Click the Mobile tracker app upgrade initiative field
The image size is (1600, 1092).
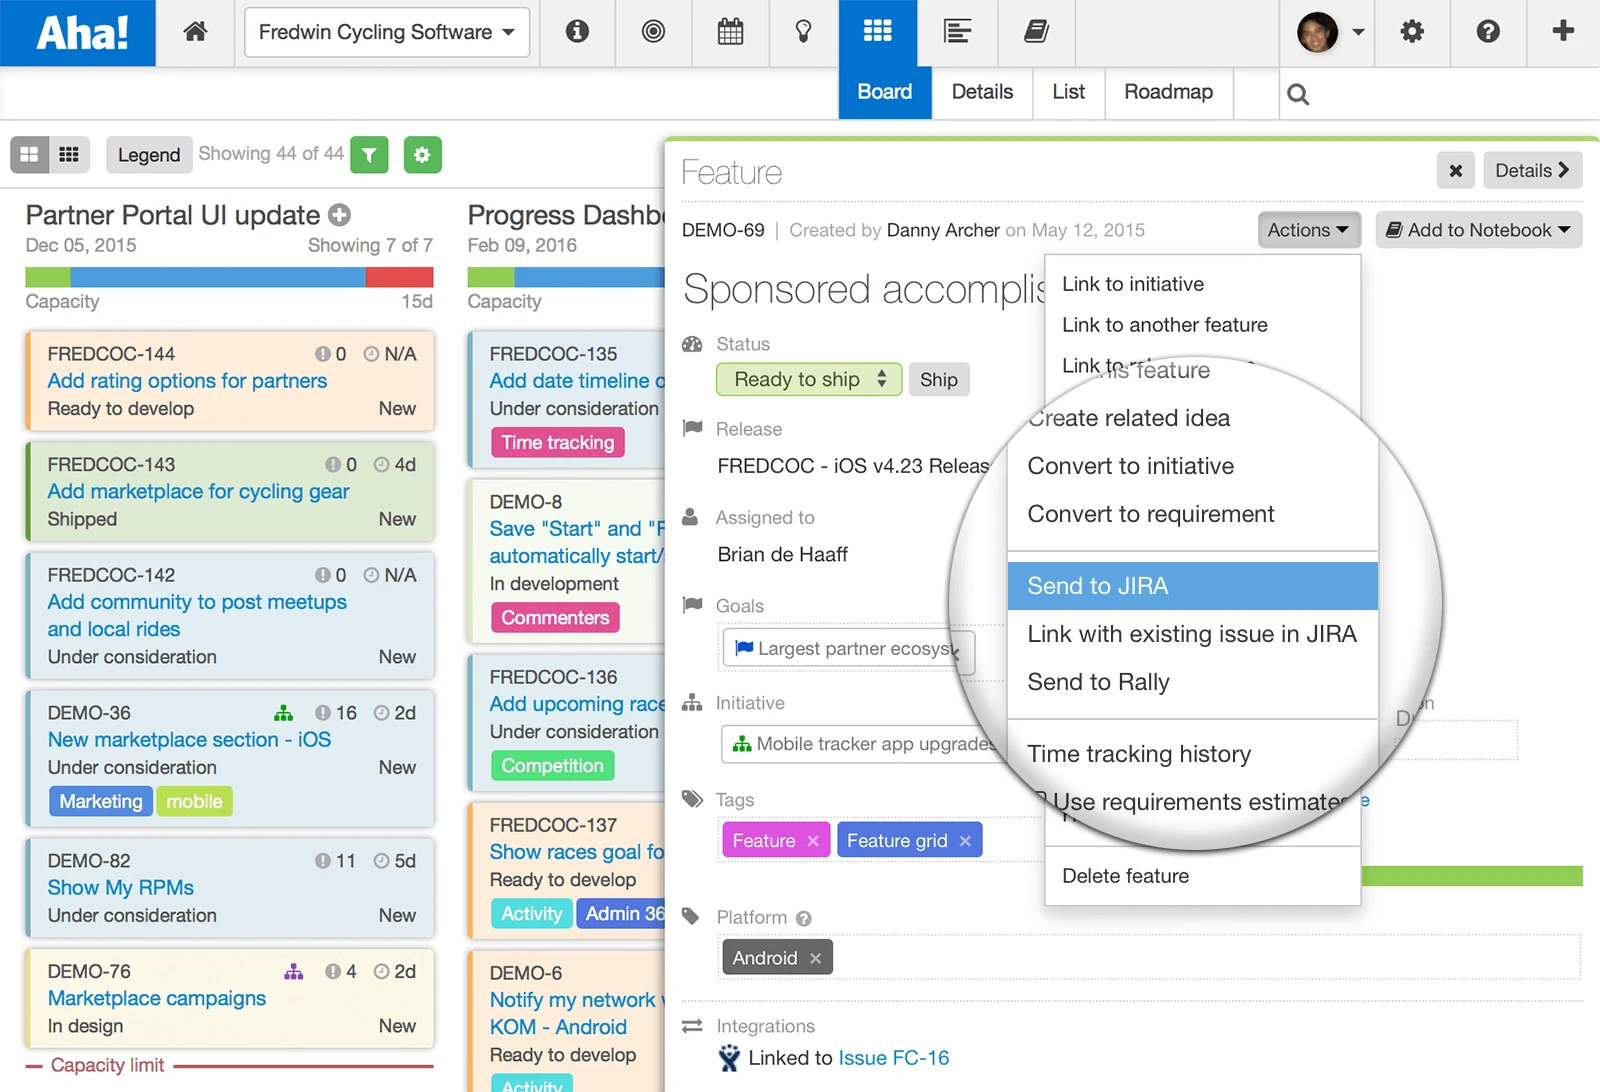pos(865,744)
